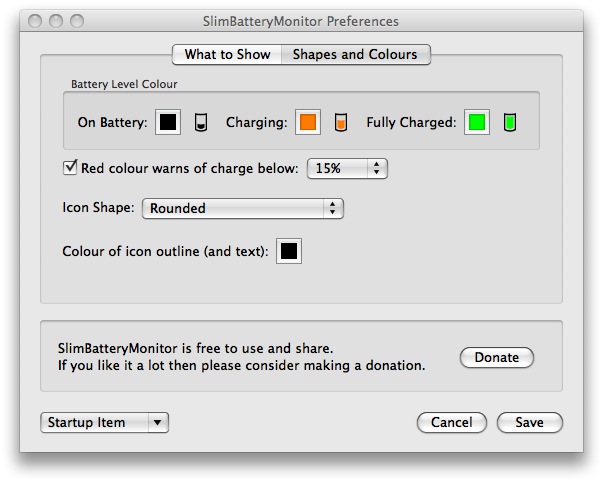Minimize the preferences window
603x482 pixels.
56,21
